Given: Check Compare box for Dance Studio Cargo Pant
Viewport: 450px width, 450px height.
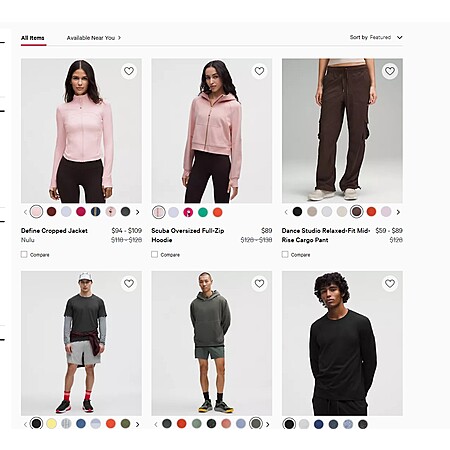Looking at the screenshot, I should tap(285, 255).
